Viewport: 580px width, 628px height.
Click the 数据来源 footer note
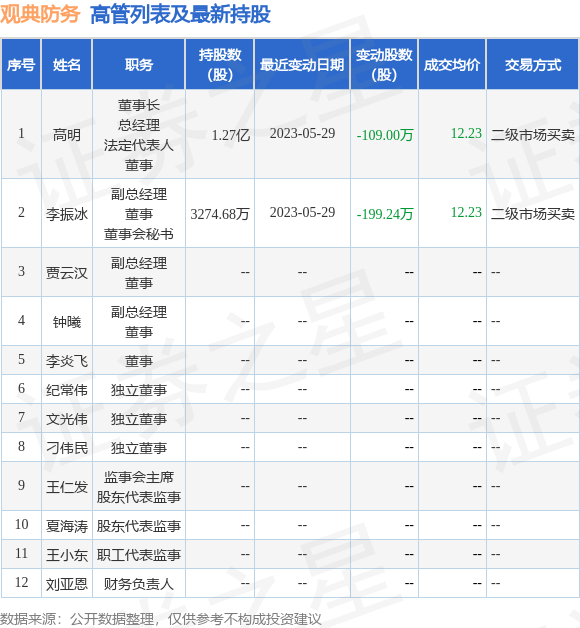pyautogui.click(x=160, y=619)
